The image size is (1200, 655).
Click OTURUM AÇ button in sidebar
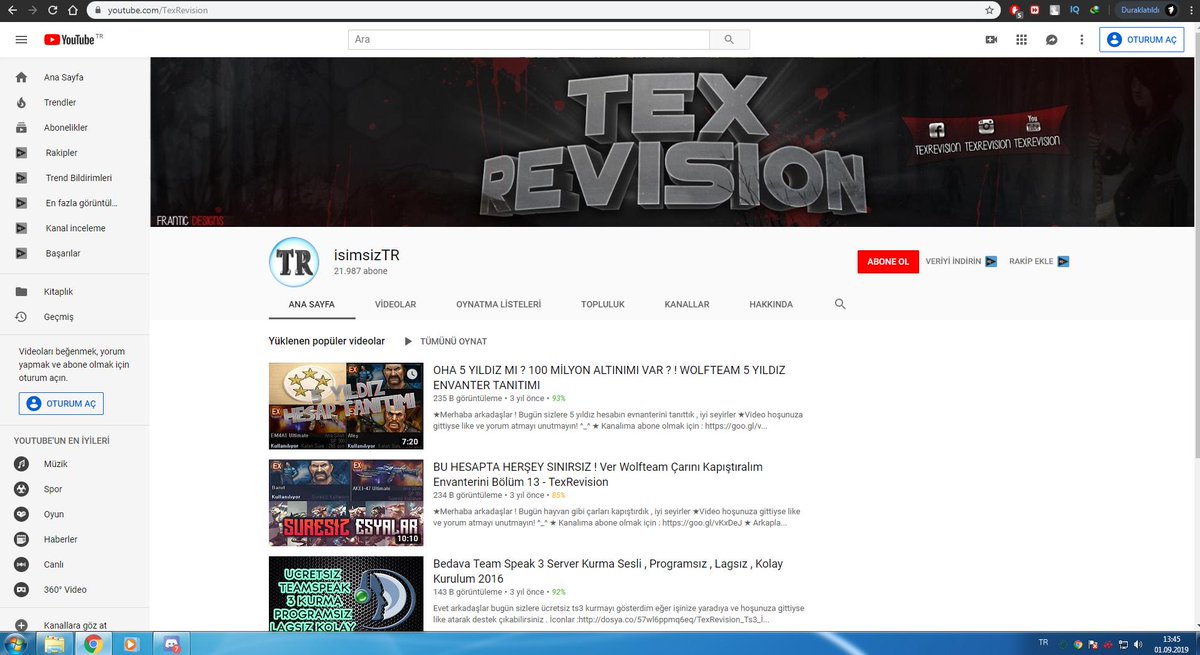(61, 403)
